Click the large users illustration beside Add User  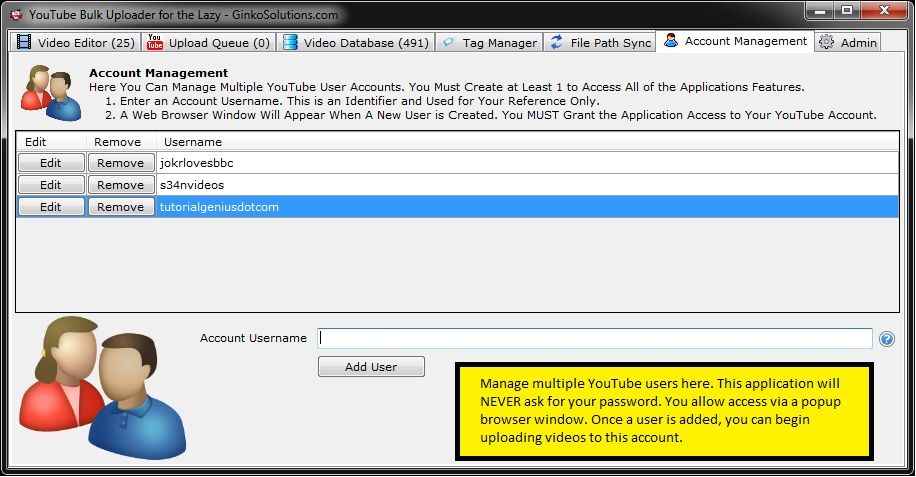click(103, 387)
